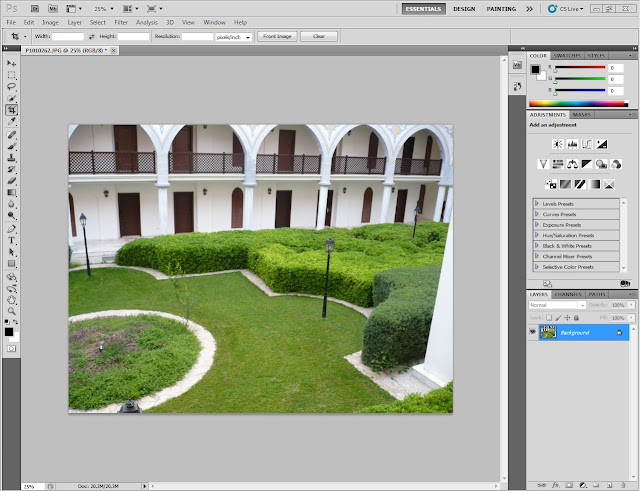This screenshot has height=491, width=640.
Task: Switch to the Swatches tab
Action: pos(567,56)
